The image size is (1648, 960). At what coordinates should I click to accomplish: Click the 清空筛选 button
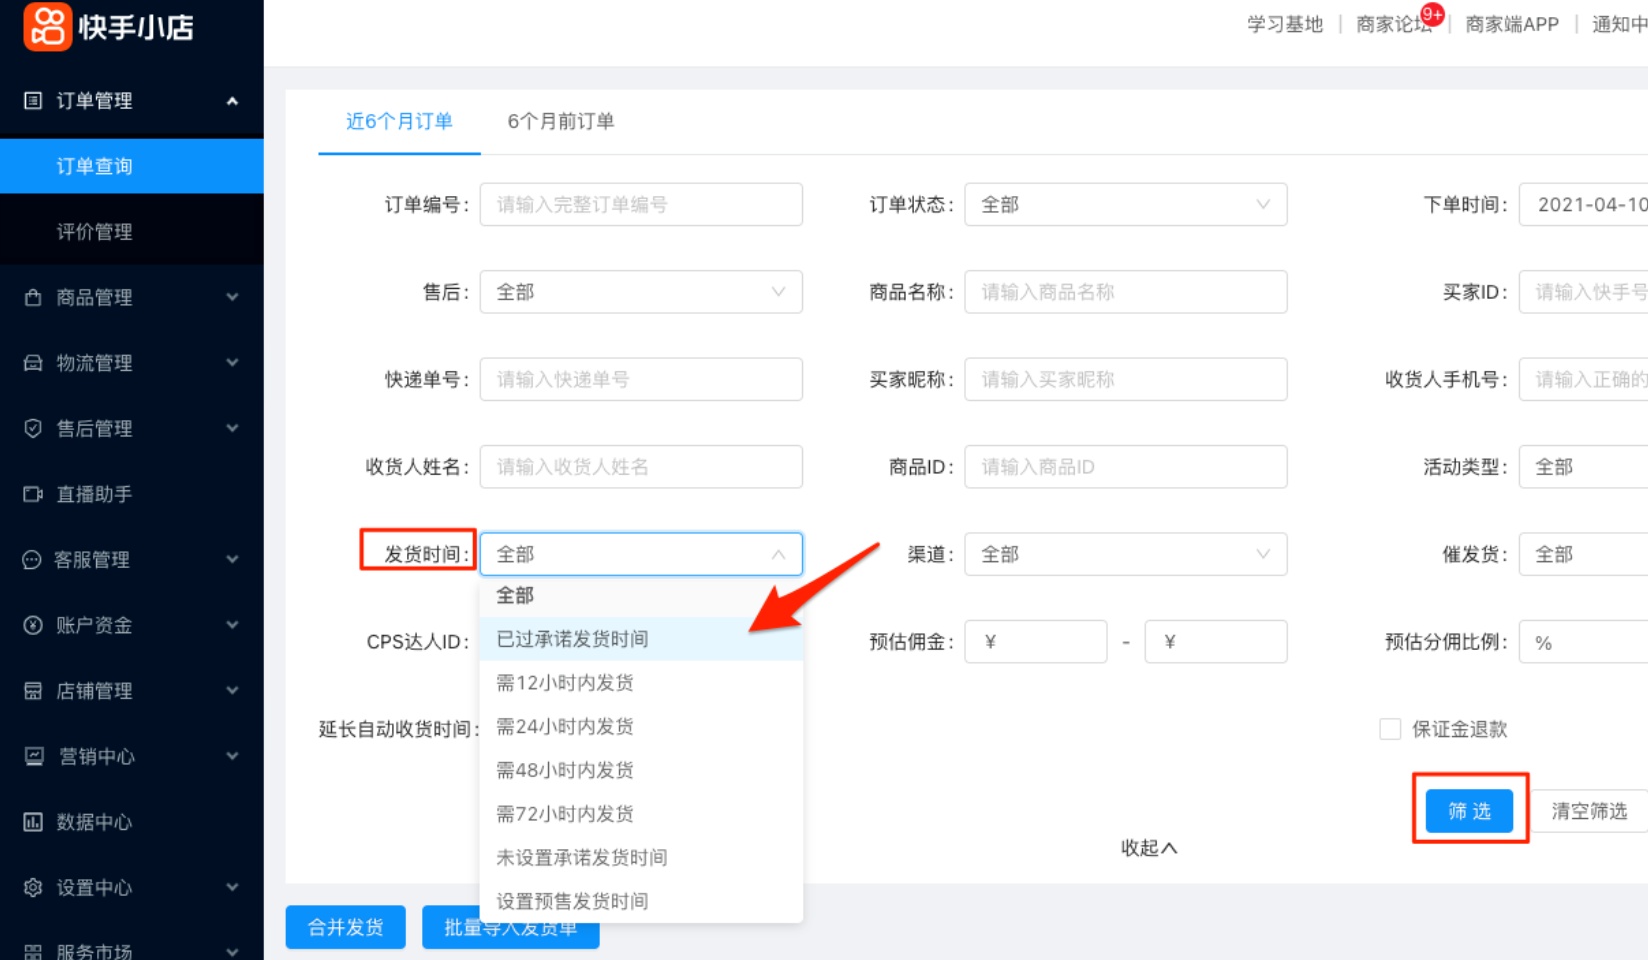[1588, 811]
